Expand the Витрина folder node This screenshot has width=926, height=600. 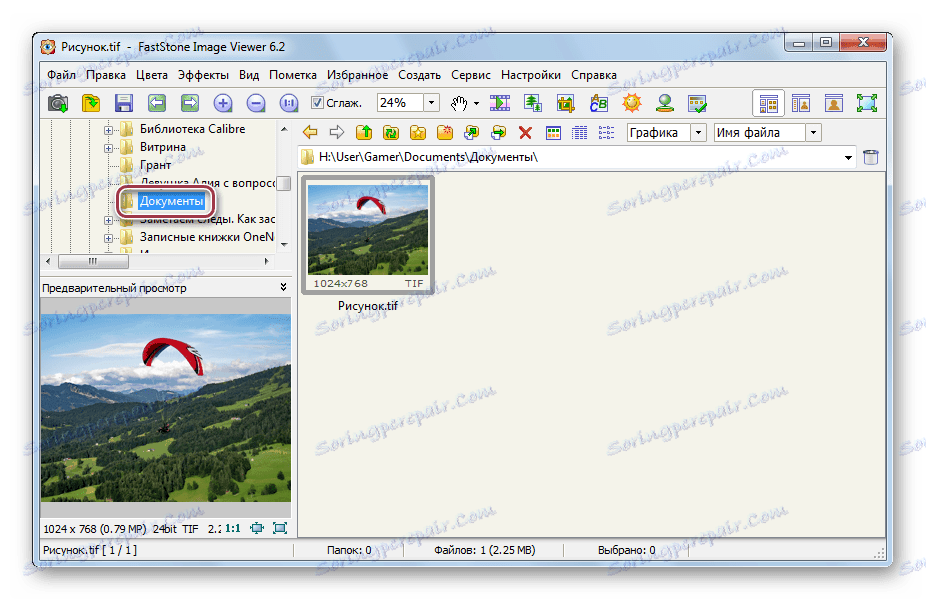click(x=108, y=148)
